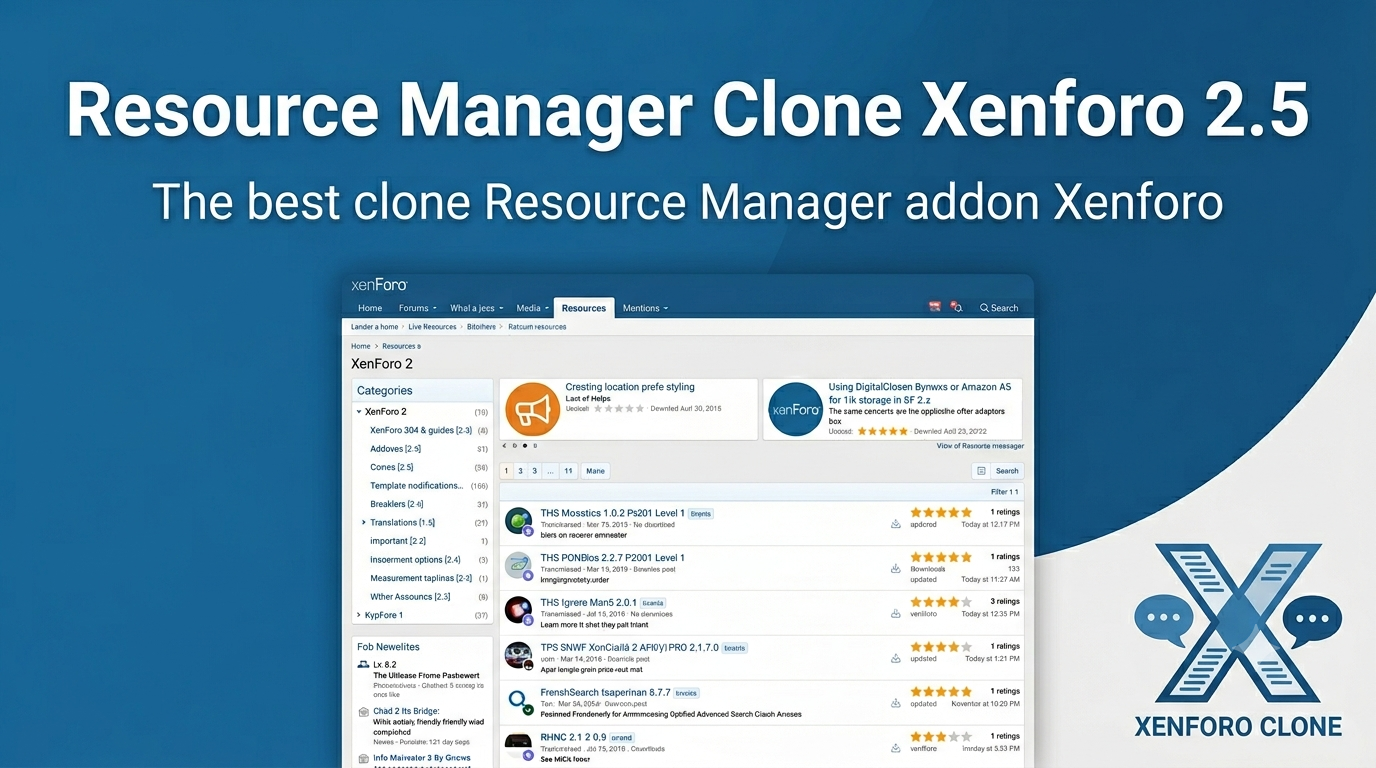Open Ratcum resources in the sub-navigation
The image size is (1376, 768).
[537, 327]
